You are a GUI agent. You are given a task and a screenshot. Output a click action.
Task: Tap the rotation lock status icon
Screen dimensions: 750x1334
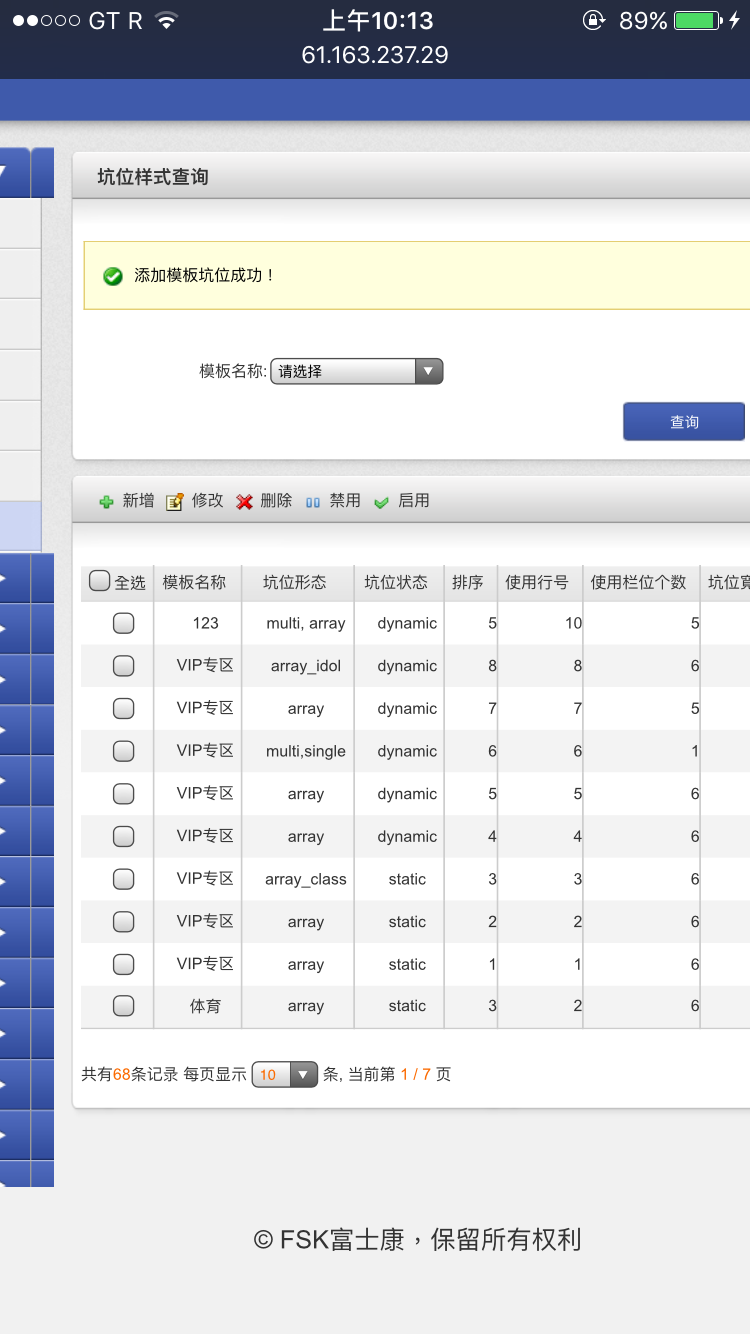[x=594, y=20]
